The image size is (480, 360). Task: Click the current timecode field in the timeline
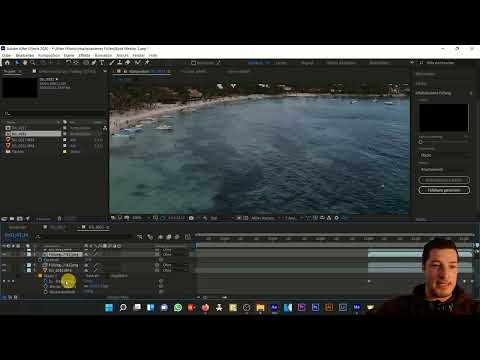[x=16, y=235]
